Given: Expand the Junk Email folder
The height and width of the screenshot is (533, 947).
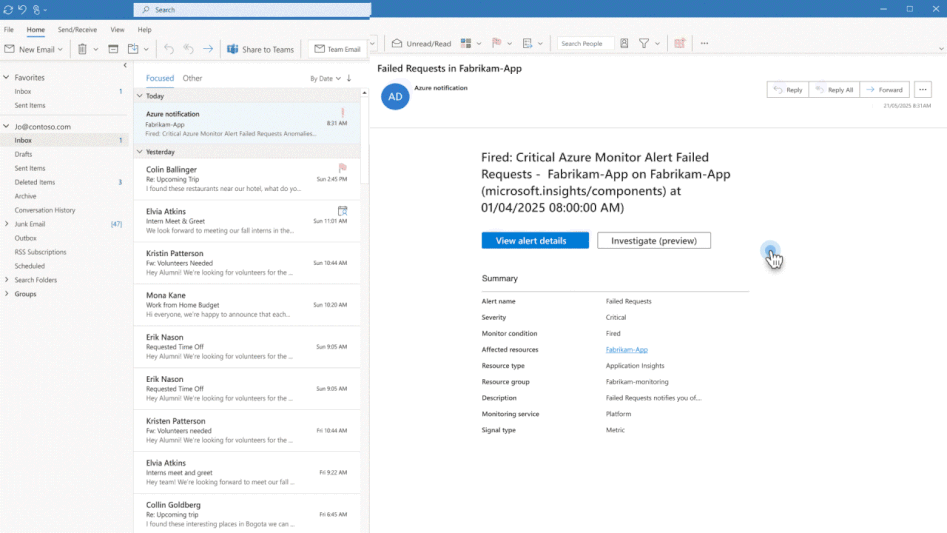Looking at the screenshot, I should click(6, 224).
